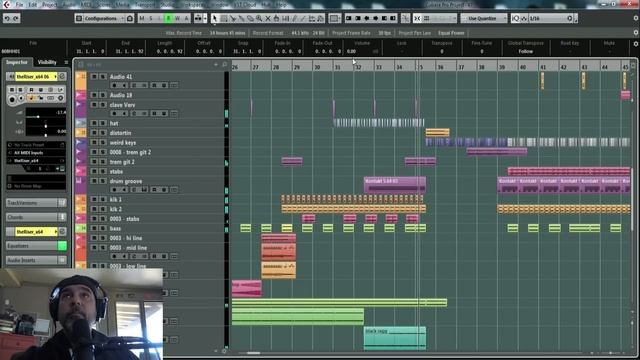Viewport: 640px width, 360px height.
Task: Select the Split scissors tool
Action: (x=233, y=18)
